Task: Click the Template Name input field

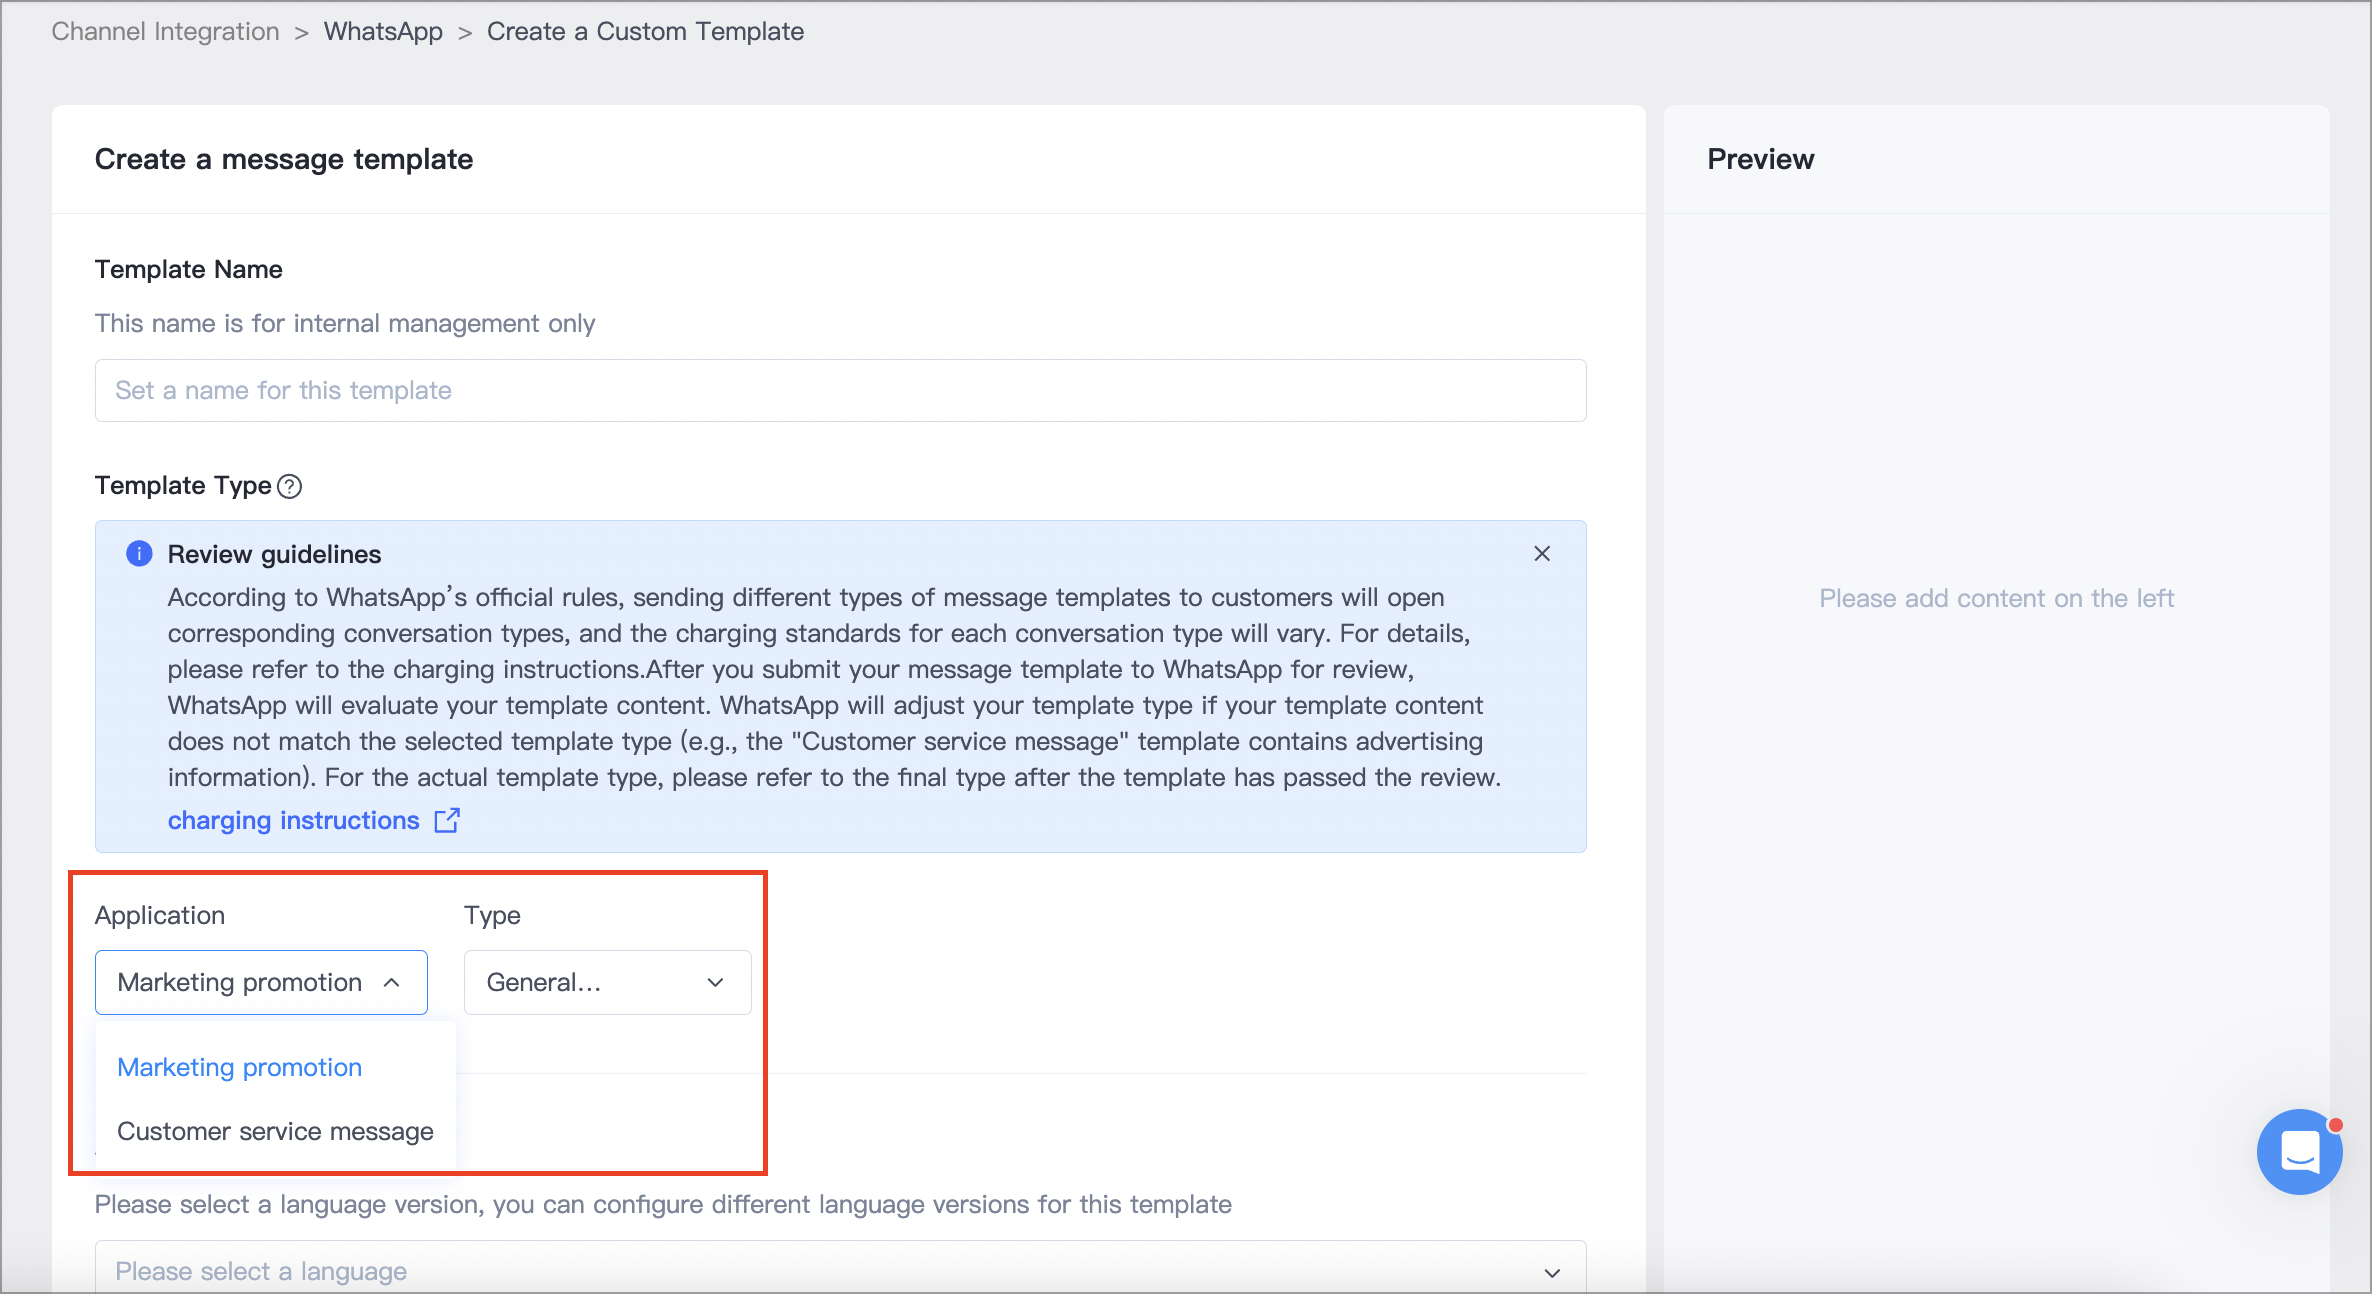Action: tap(840, 390)
